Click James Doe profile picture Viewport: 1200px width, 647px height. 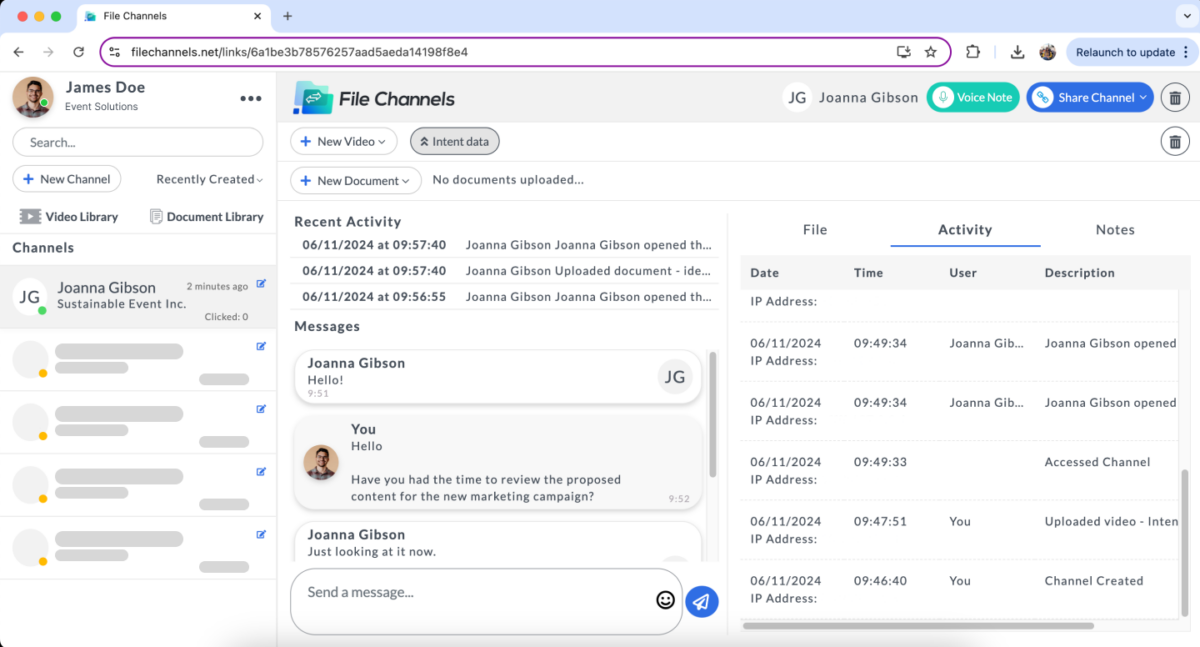click(x=32, y=98)
